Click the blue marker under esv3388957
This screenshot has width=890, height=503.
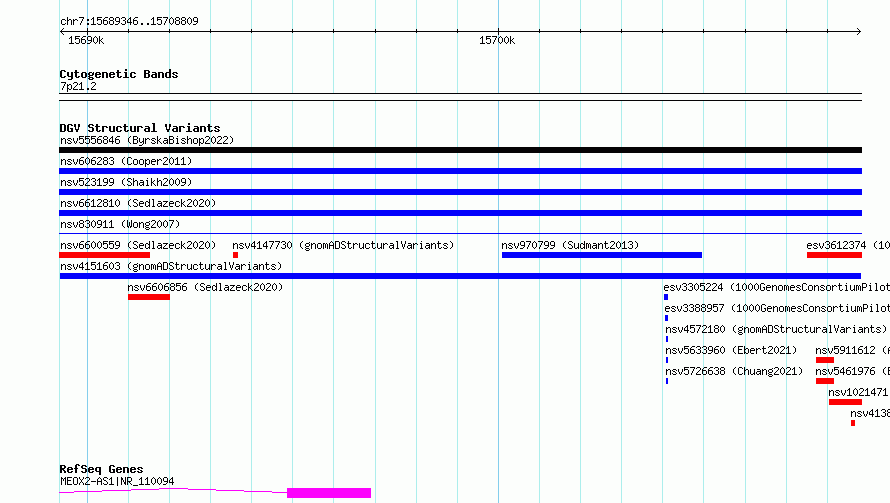coord(666,318)
